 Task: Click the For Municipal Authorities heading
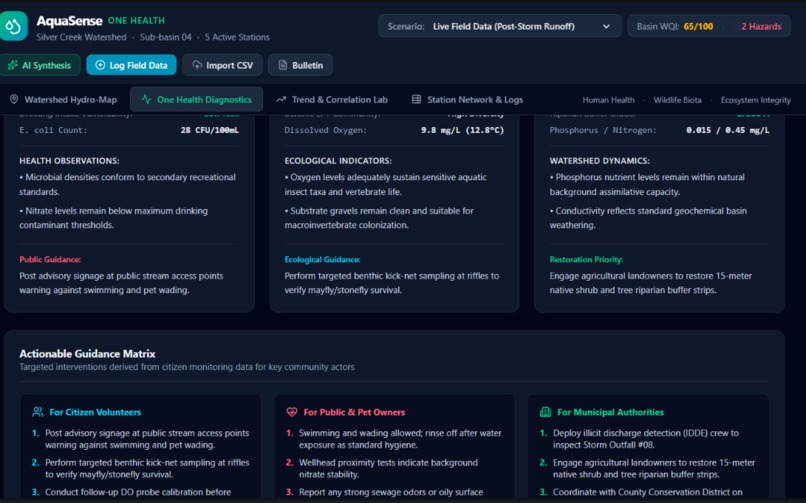click(610, 412)
